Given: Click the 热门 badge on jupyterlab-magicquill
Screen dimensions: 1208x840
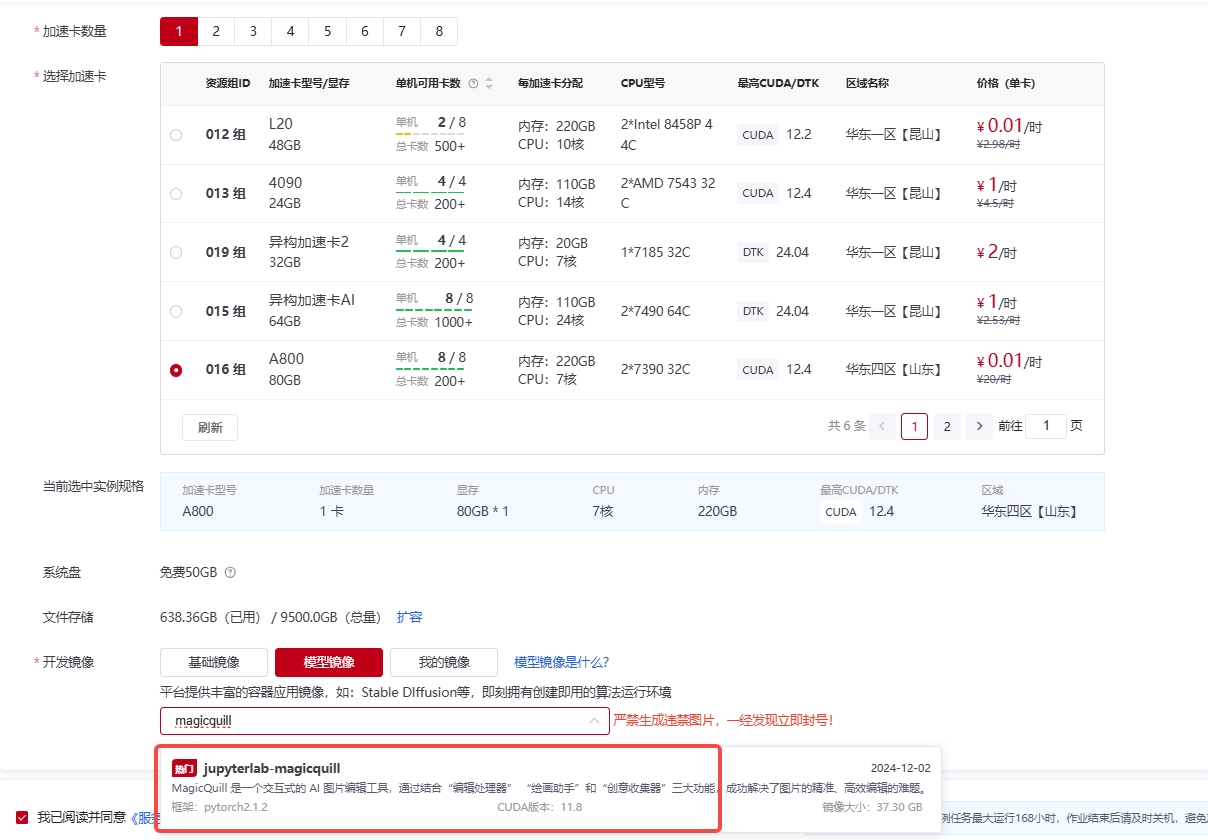Looking at the screenshot, I should pyautogui.click(x=184, y=768).
